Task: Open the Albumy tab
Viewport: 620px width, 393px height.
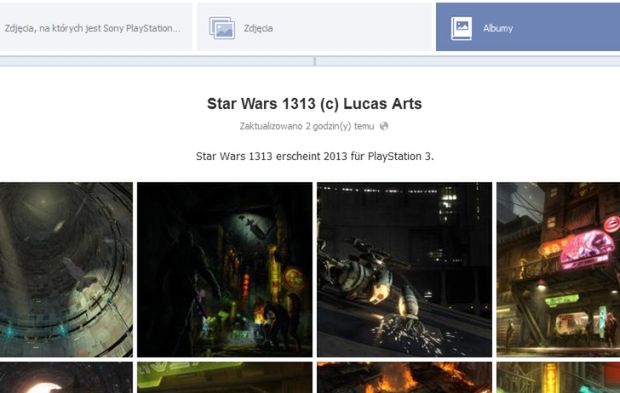Action: point(528,27)
